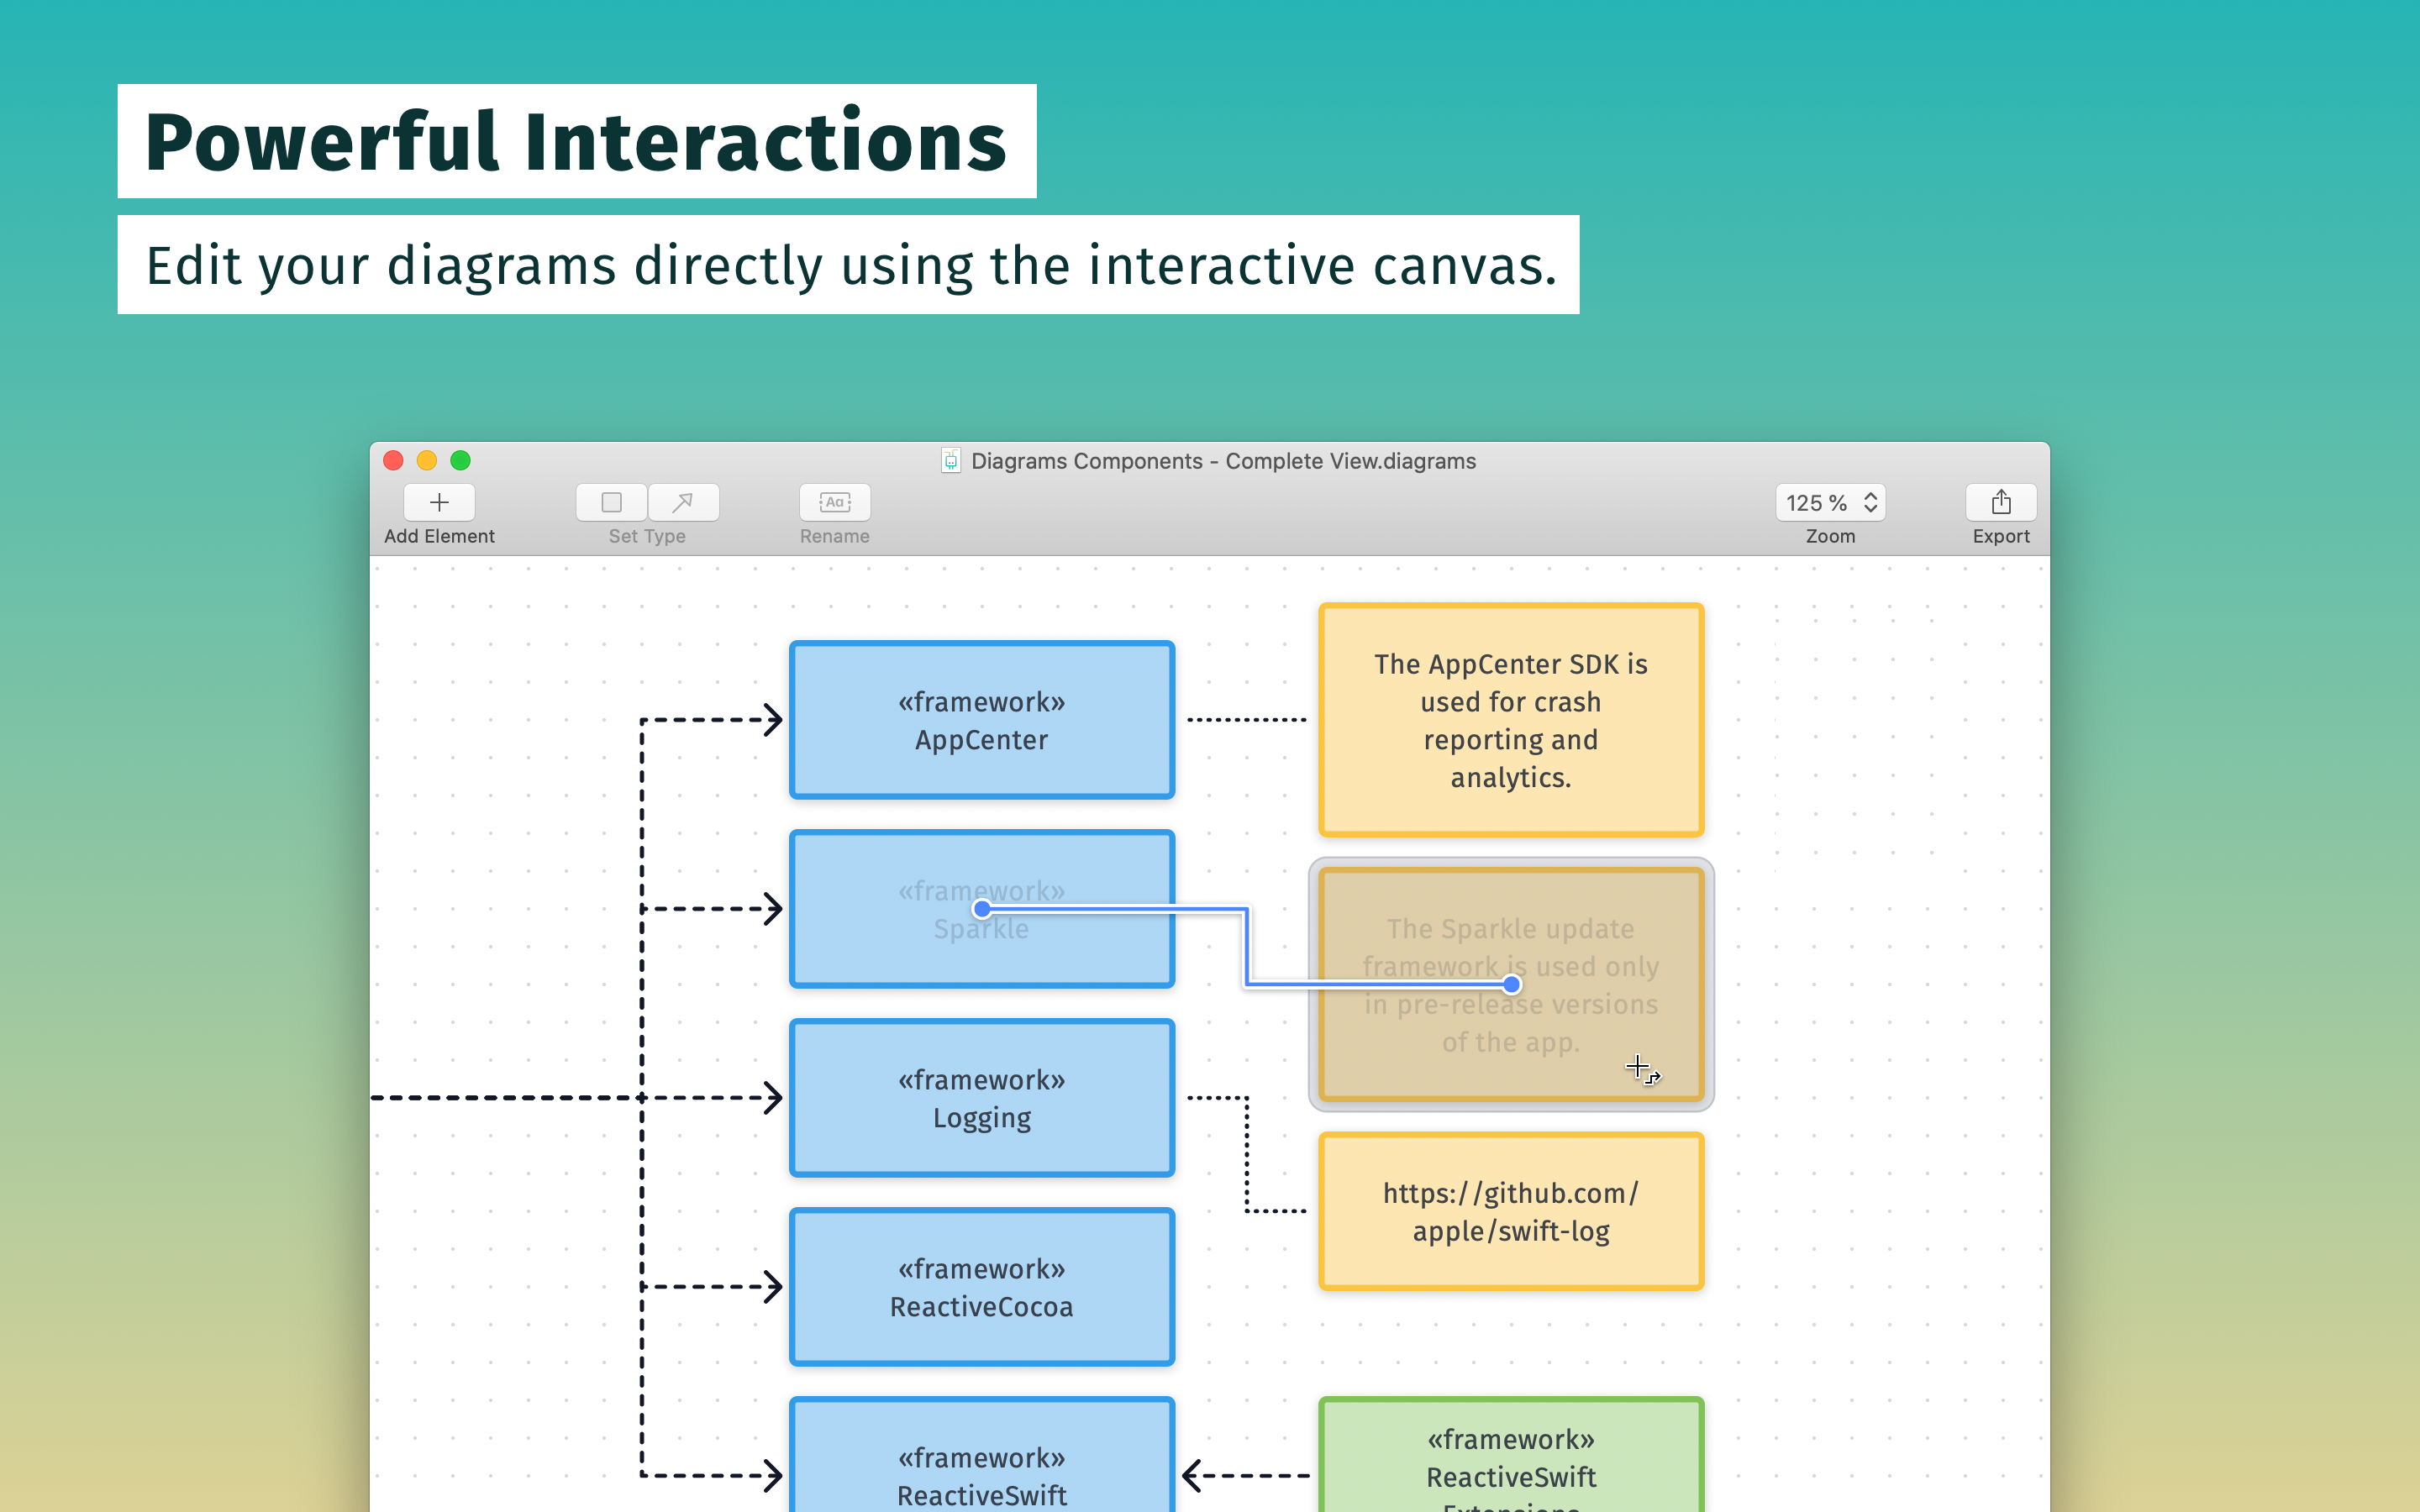Image resolution: width=2420 pixels, height=1512 pixels.
Task: Open the 125 % zoom dropdown
Action: tap(1830, 503)
